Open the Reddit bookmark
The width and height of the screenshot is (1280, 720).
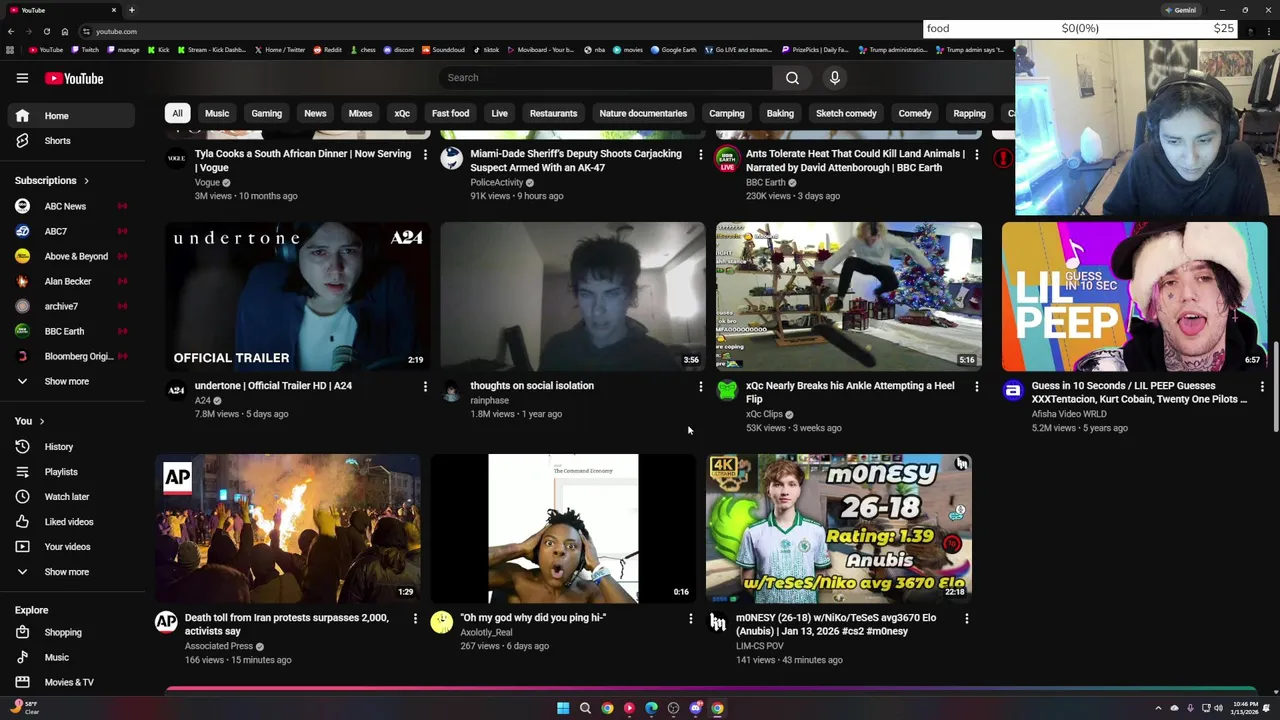(328, 50)
